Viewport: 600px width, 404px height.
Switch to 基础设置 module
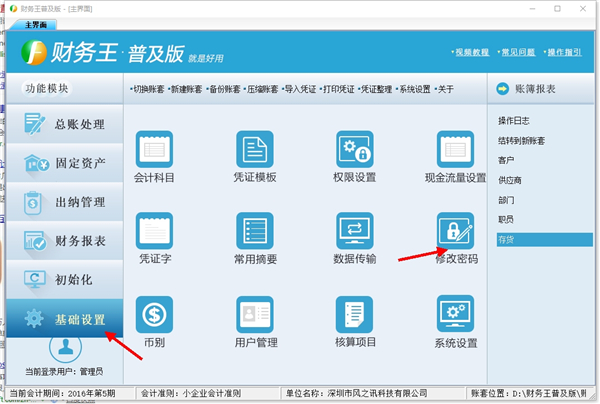click(66, 320)
